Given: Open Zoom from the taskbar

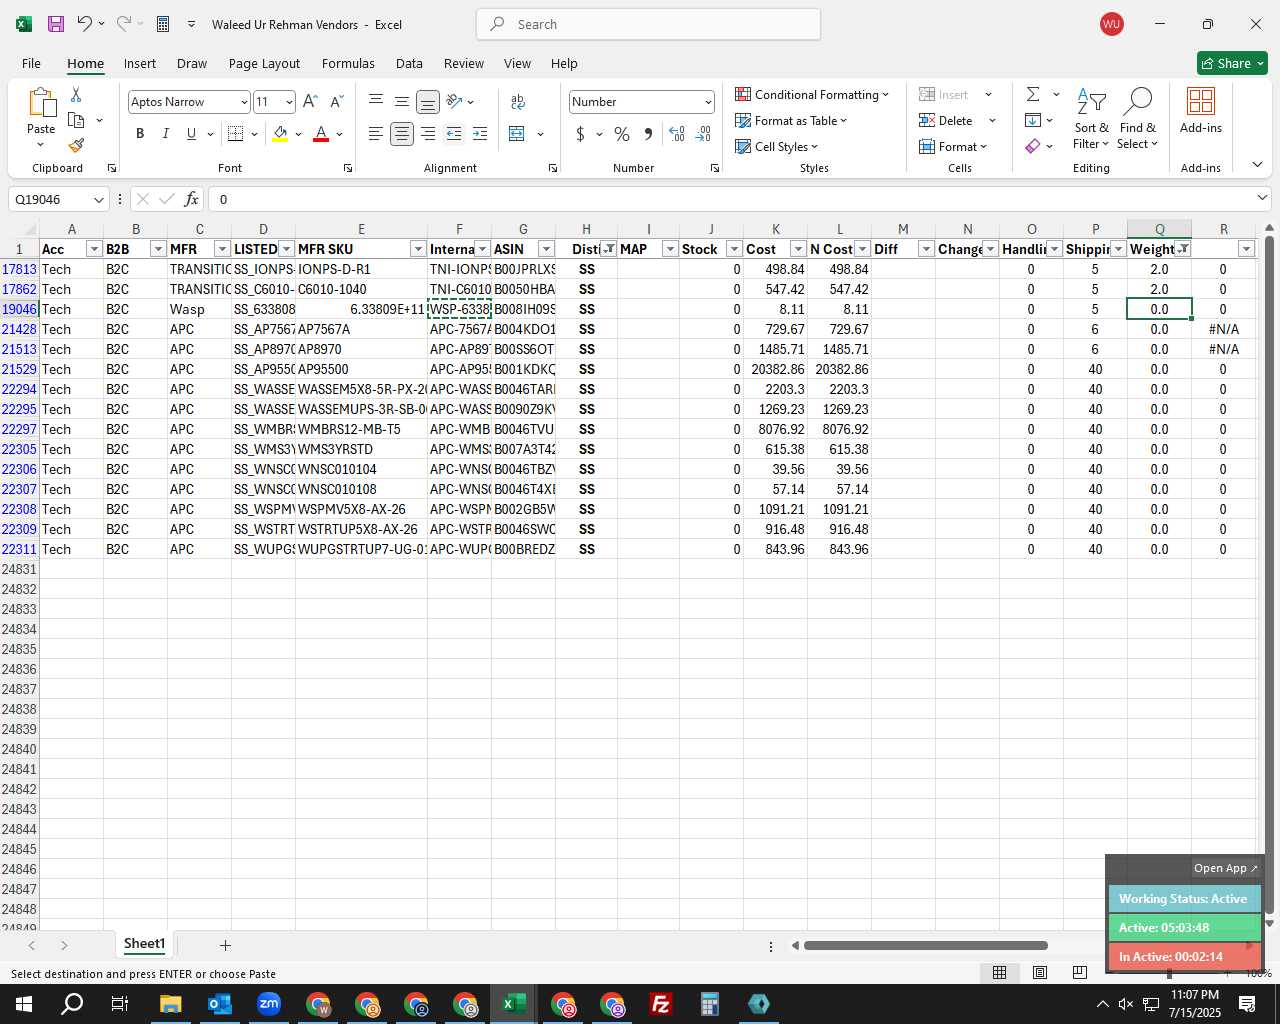Looking at the screenshot, I should coord(268,1004).
